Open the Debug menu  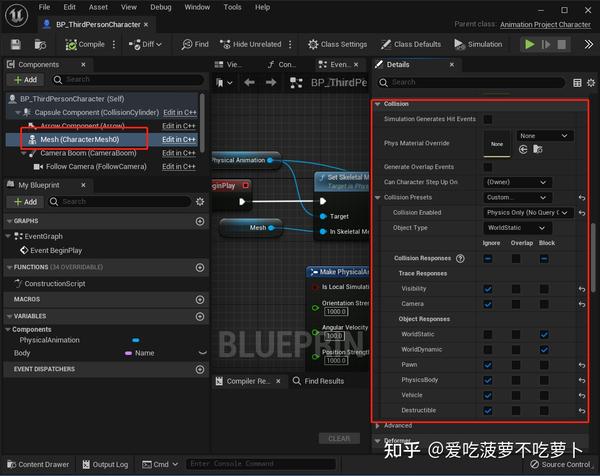pyautogui.click(x=161, y=7)
